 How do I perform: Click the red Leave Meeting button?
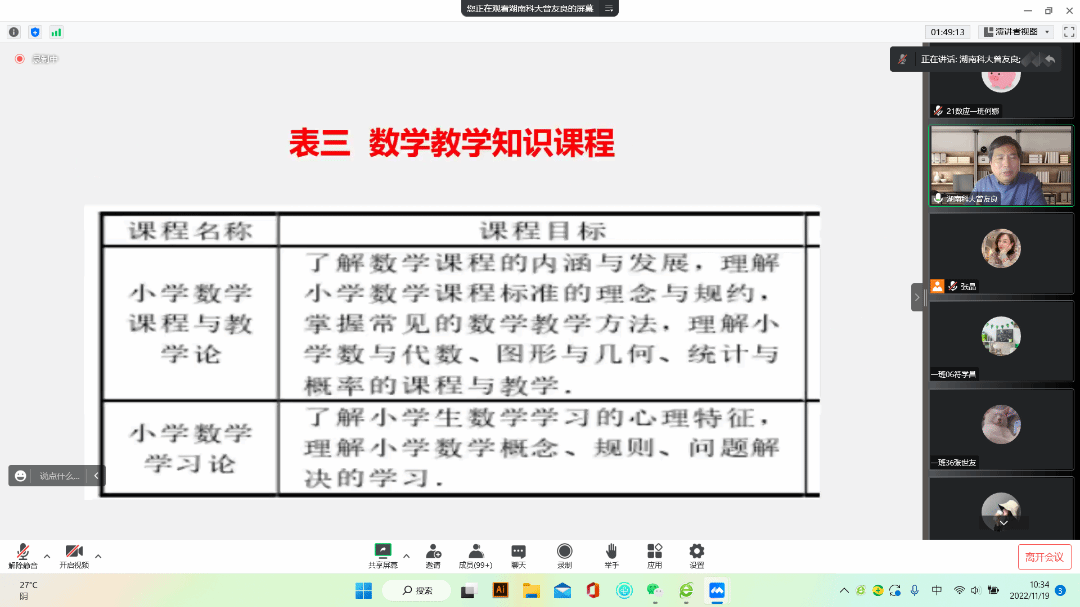click(x=1044, y=557)
